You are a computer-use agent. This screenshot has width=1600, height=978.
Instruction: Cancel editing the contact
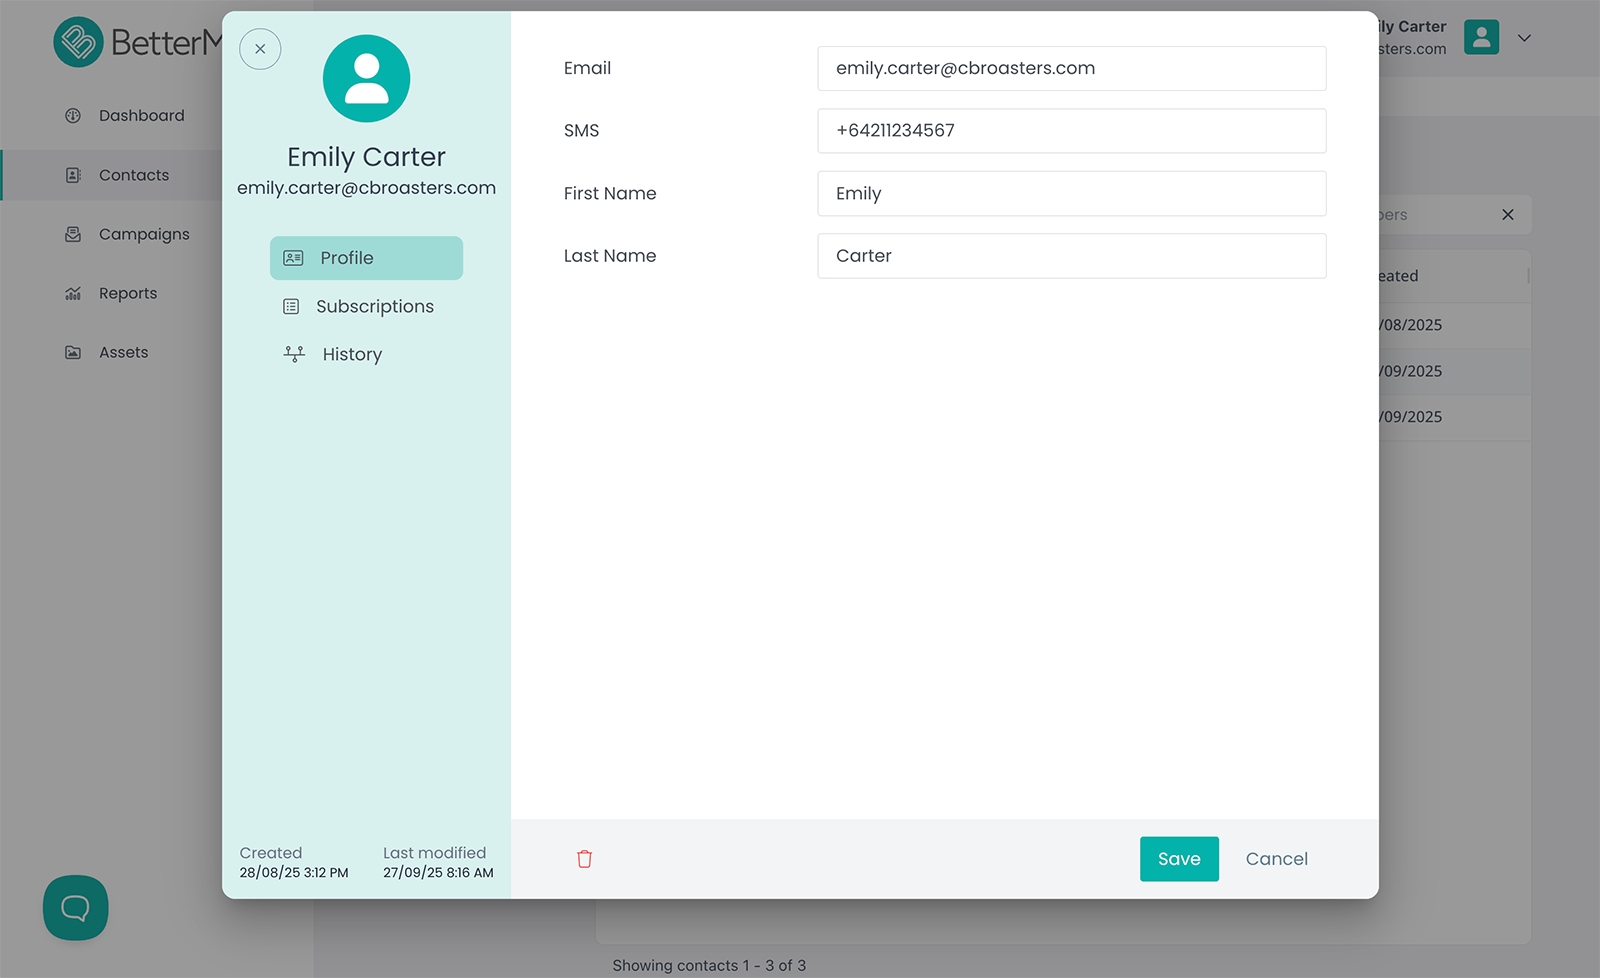(x=1276, y=859)
